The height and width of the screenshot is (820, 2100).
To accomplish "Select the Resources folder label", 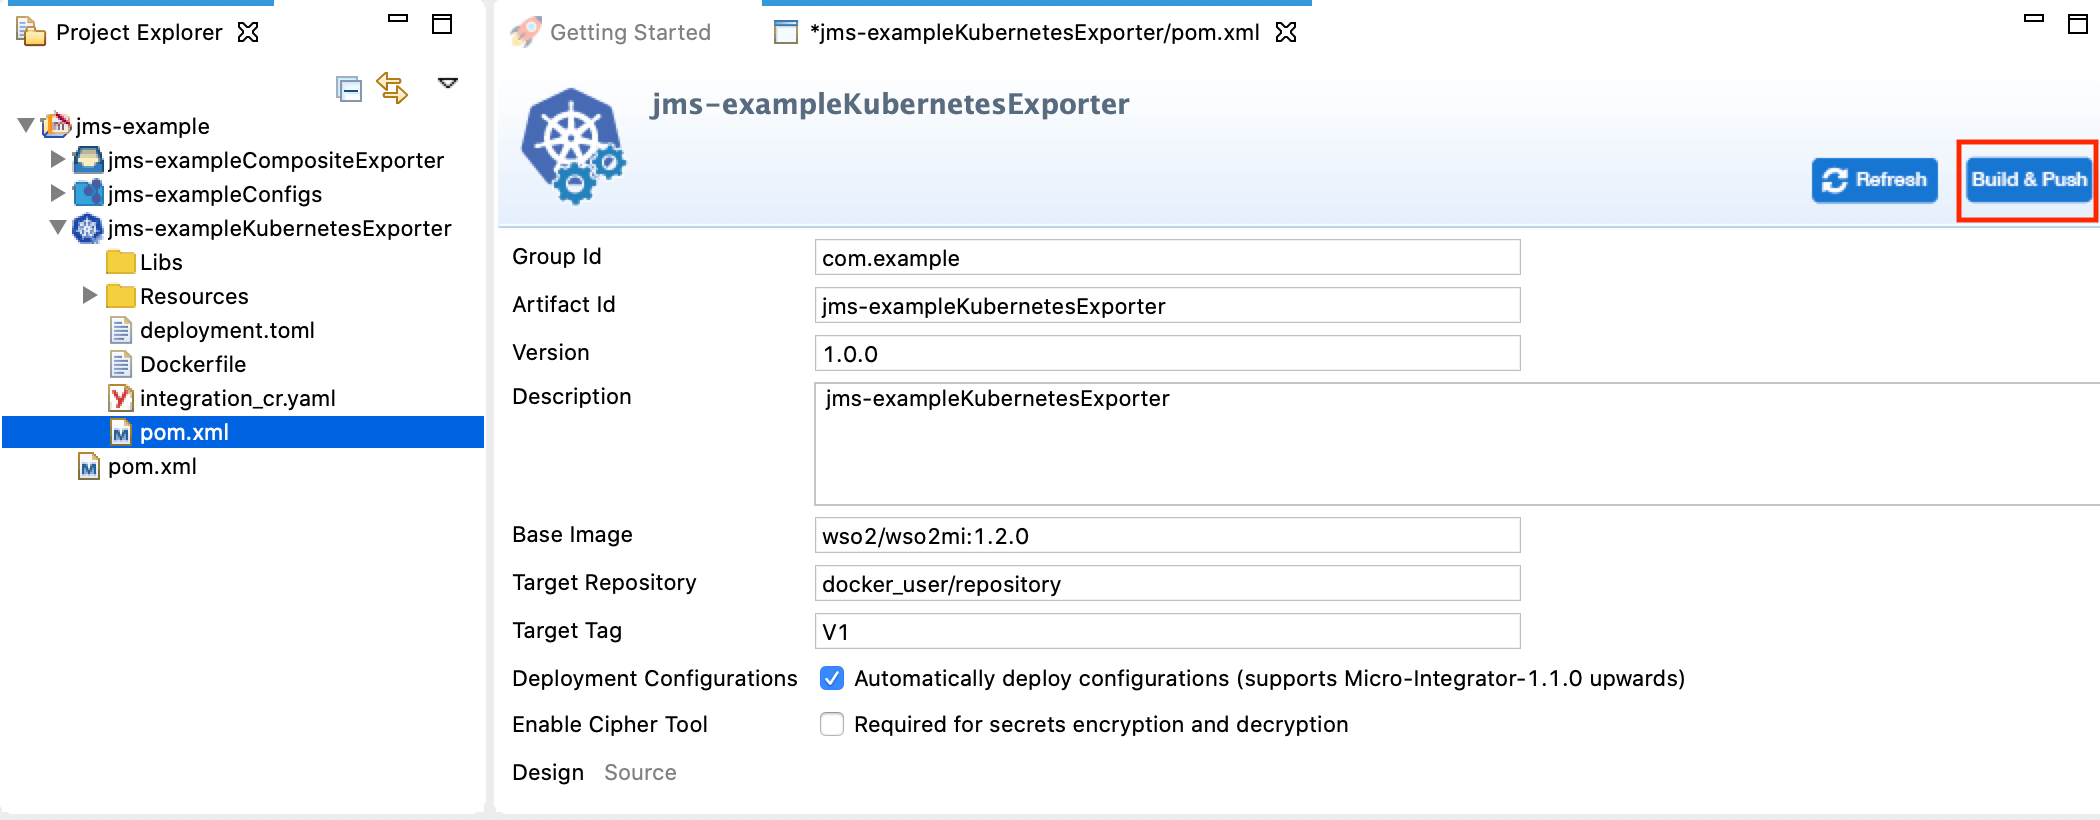I will (x=194, y=296).
